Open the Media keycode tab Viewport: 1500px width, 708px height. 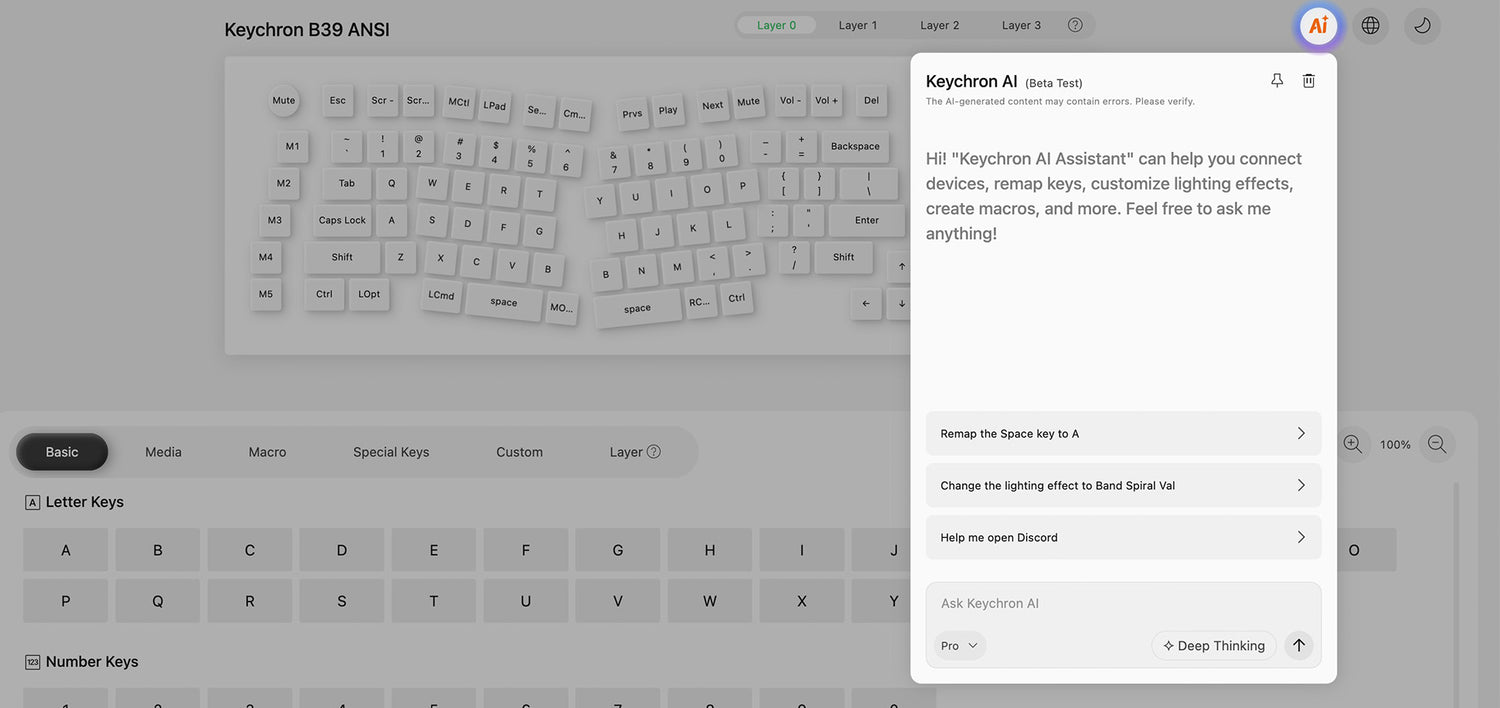point(163,452)
